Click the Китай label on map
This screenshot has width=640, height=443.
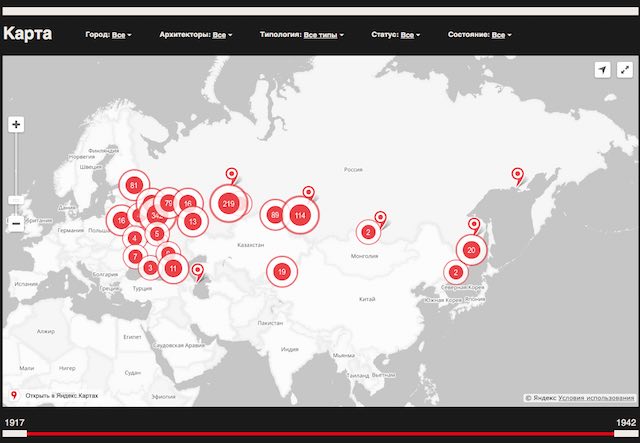point(367,299)
